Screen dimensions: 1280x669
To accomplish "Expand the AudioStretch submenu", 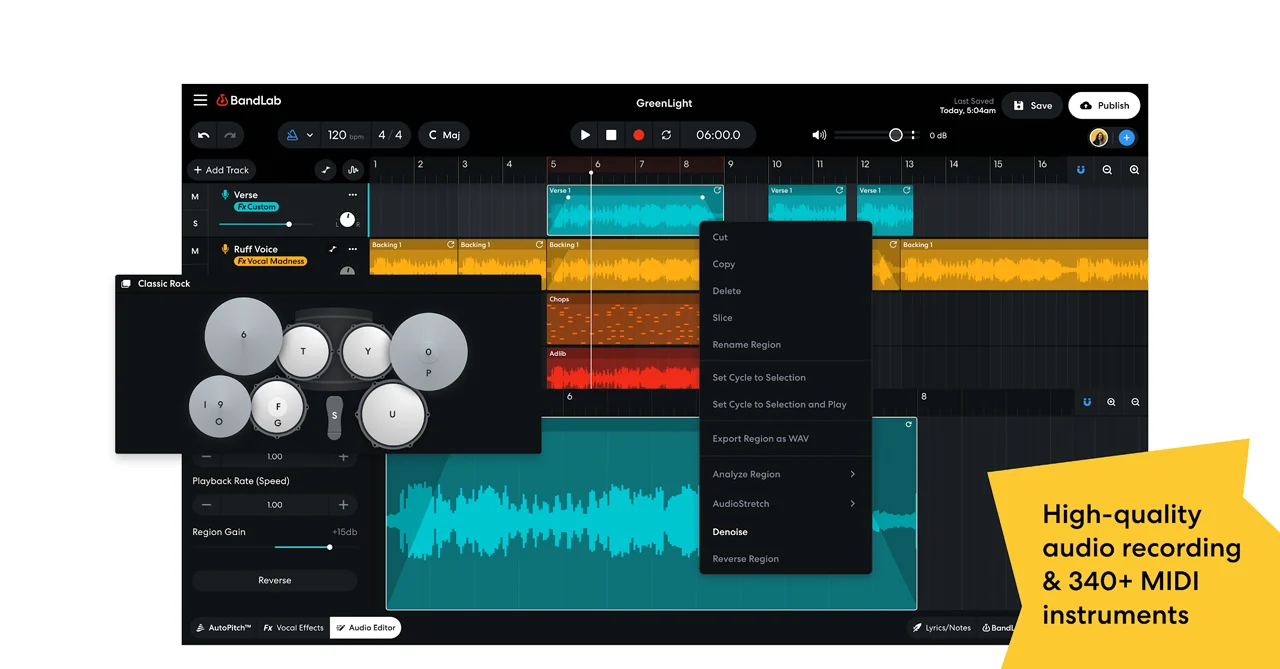I will pyautogui.click(x=785, y=504).
